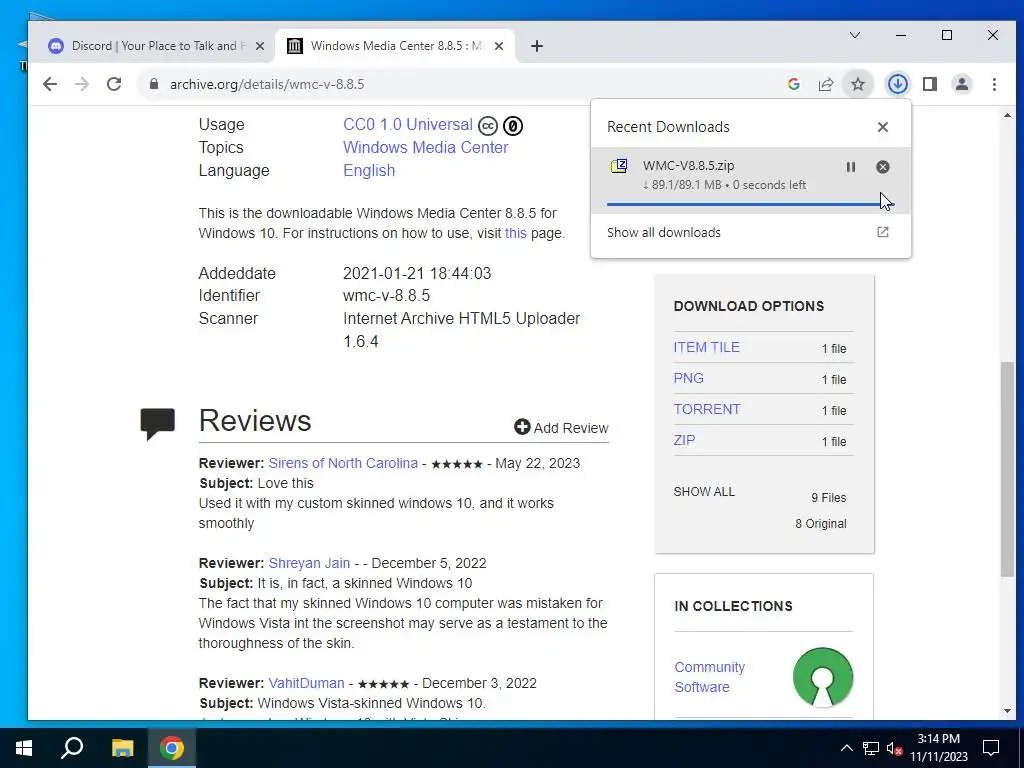The height and width of the screenshot is (768, 1024).
Task: Open the Chrome side panel
Action: [930, 84]
